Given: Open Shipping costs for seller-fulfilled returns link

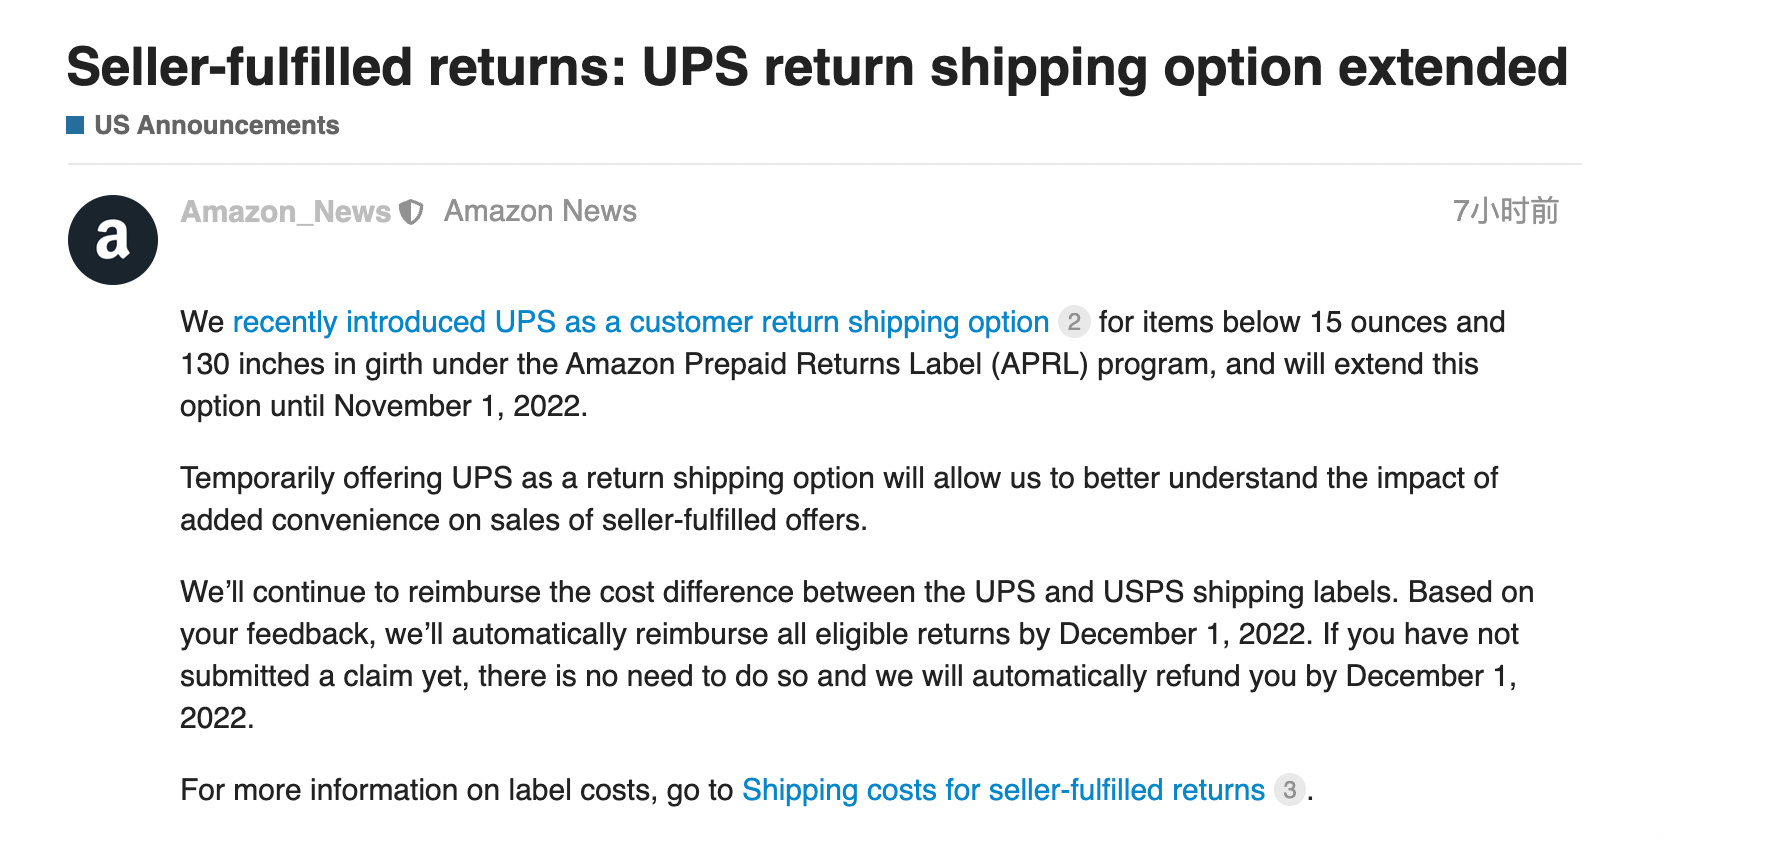Looking at the screenshot, I should [1003, 790].
